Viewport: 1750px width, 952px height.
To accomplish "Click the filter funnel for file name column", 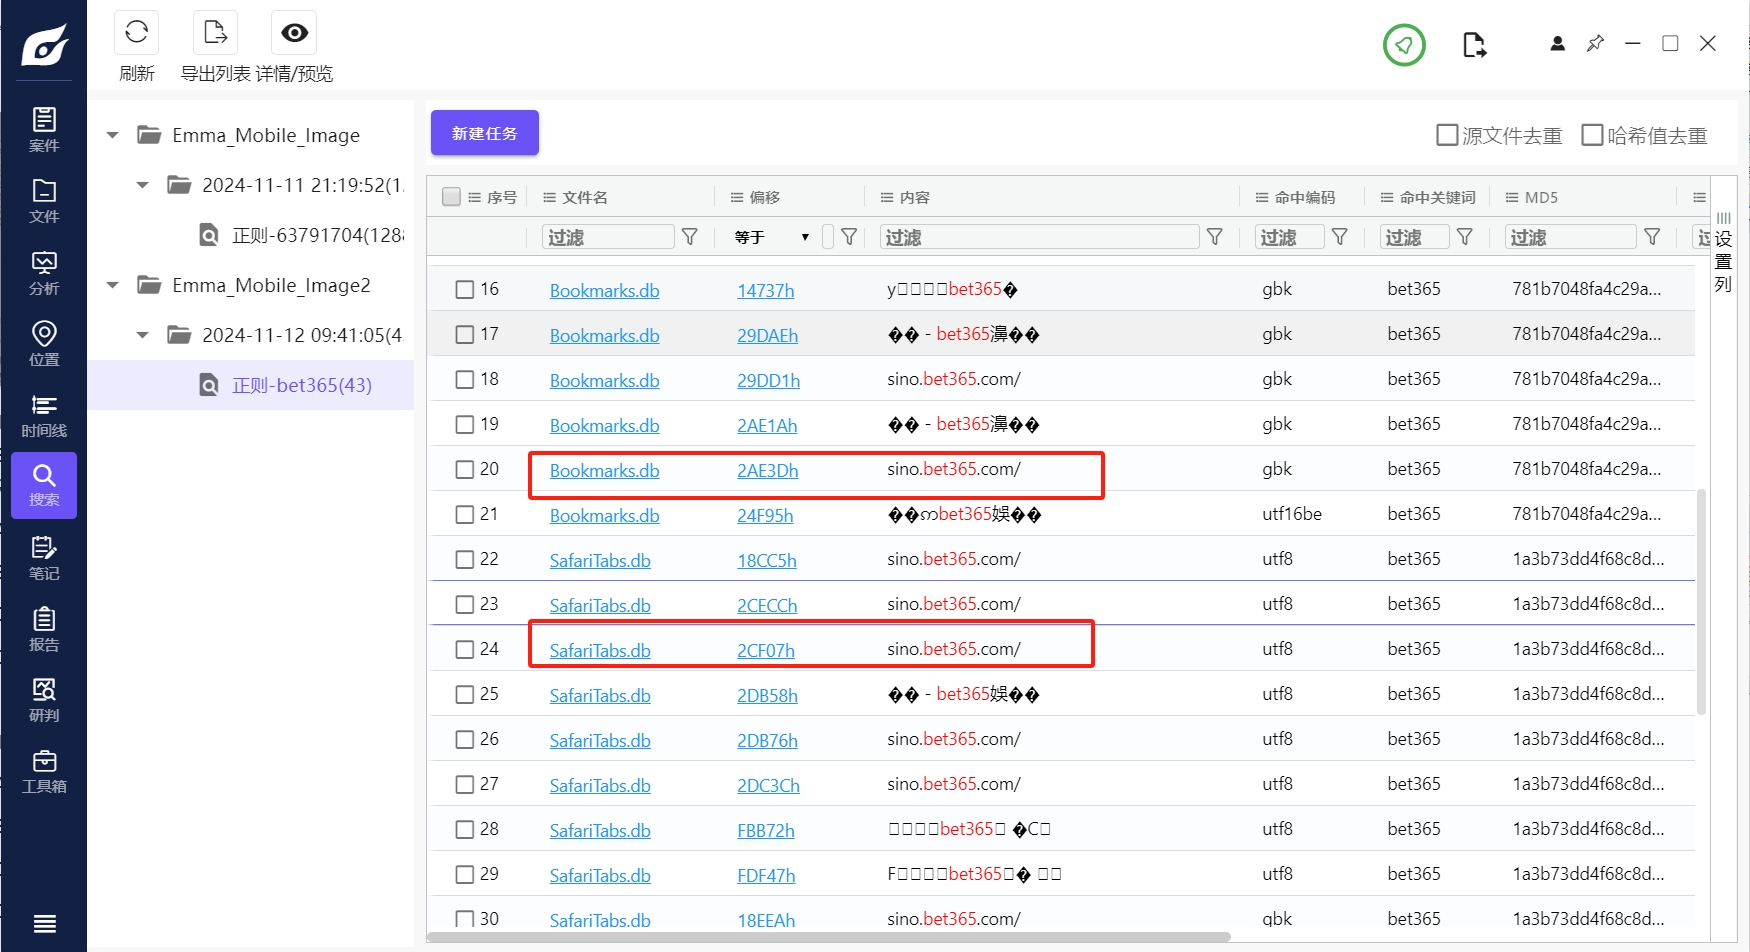I will point(690,237).
